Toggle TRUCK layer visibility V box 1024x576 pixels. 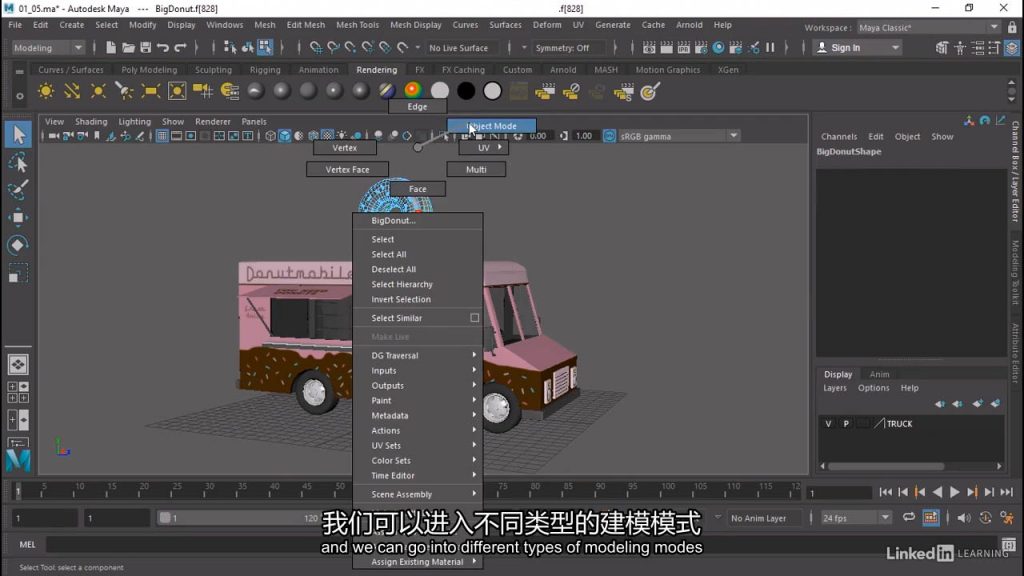828,424
